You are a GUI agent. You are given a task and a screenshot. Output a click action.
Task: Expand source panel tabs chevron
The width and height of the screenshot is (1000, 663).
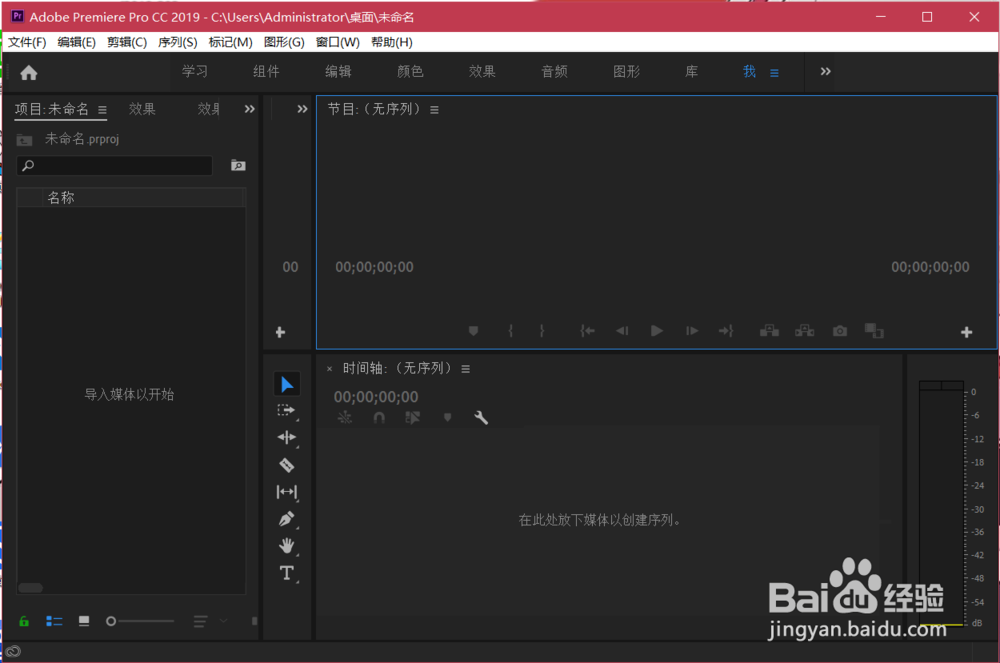(302, 109)
